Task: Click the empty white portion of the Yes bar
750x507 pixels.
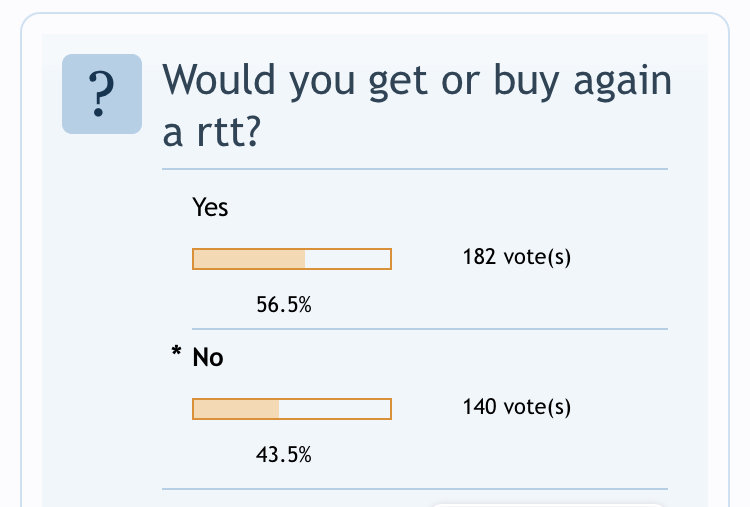Action: click(348, 259)
